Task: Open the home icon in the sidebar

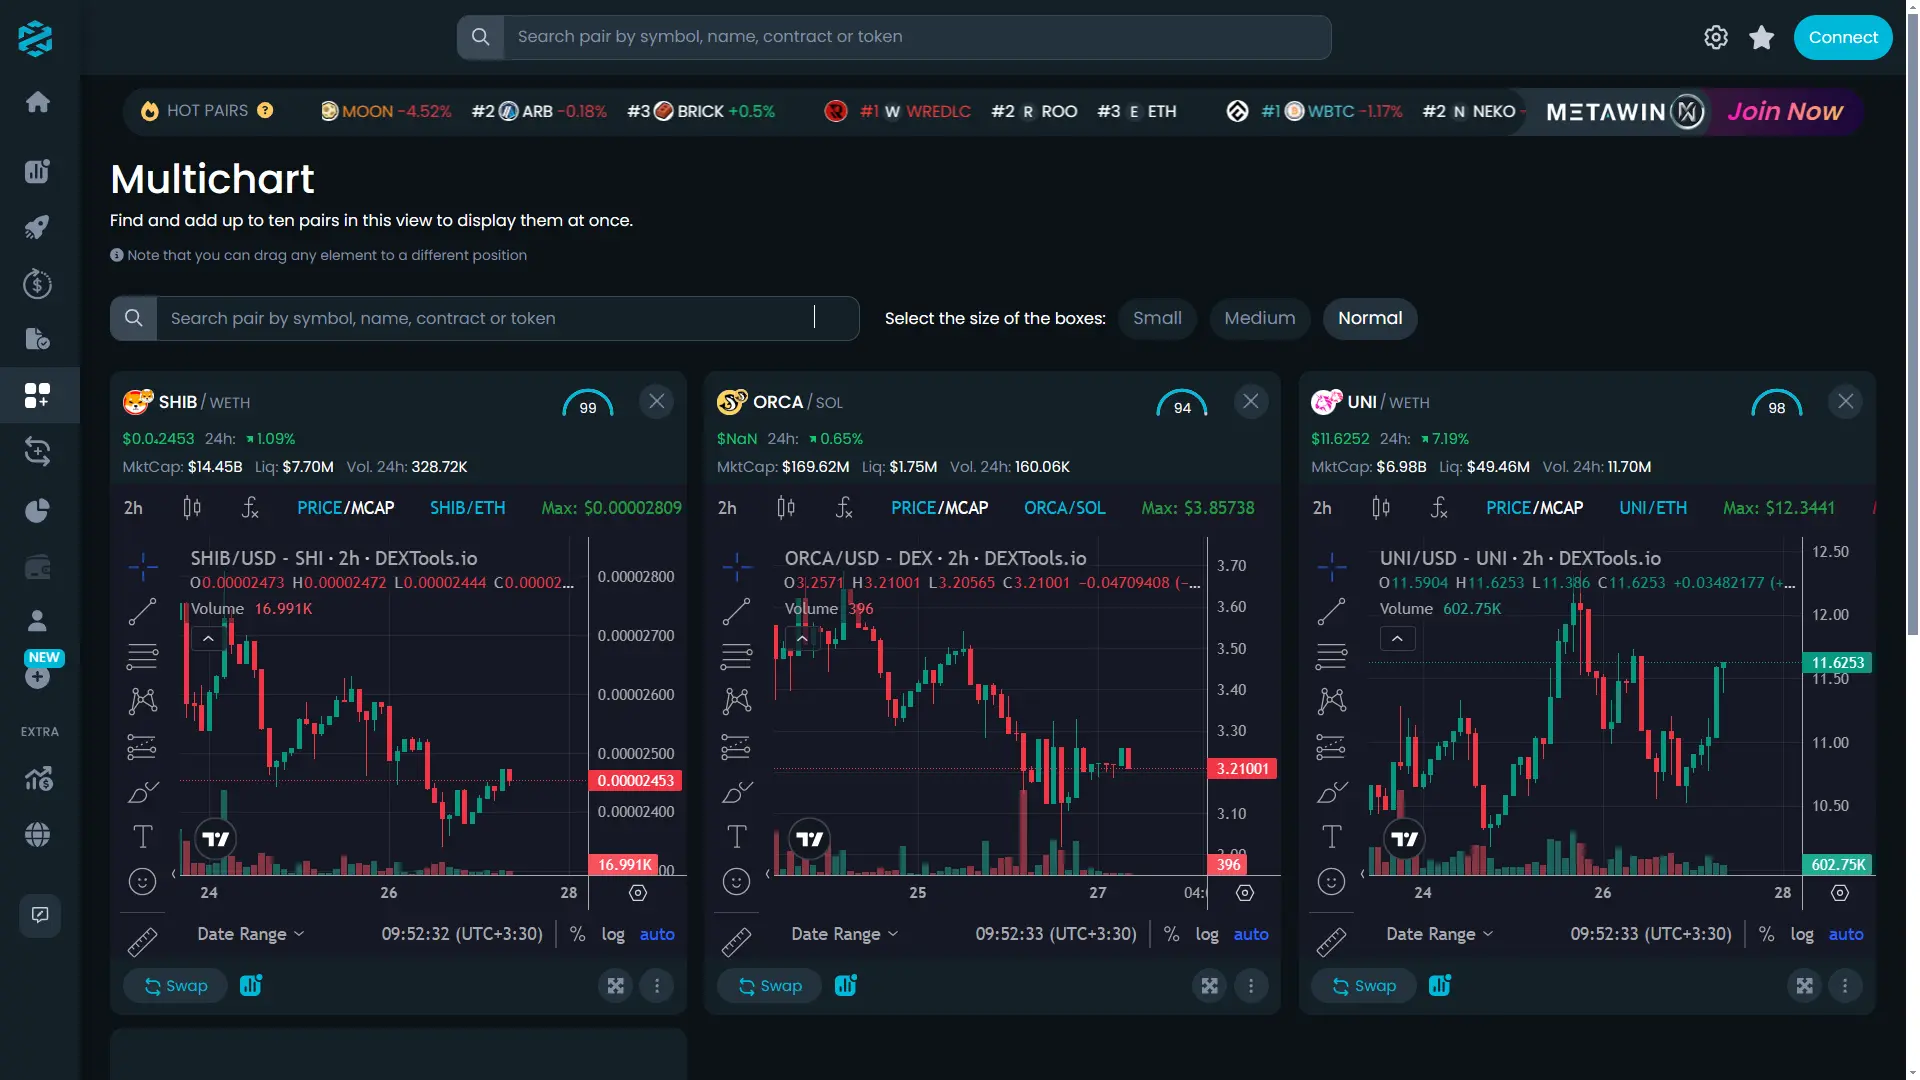Action: tap(38, 102)
